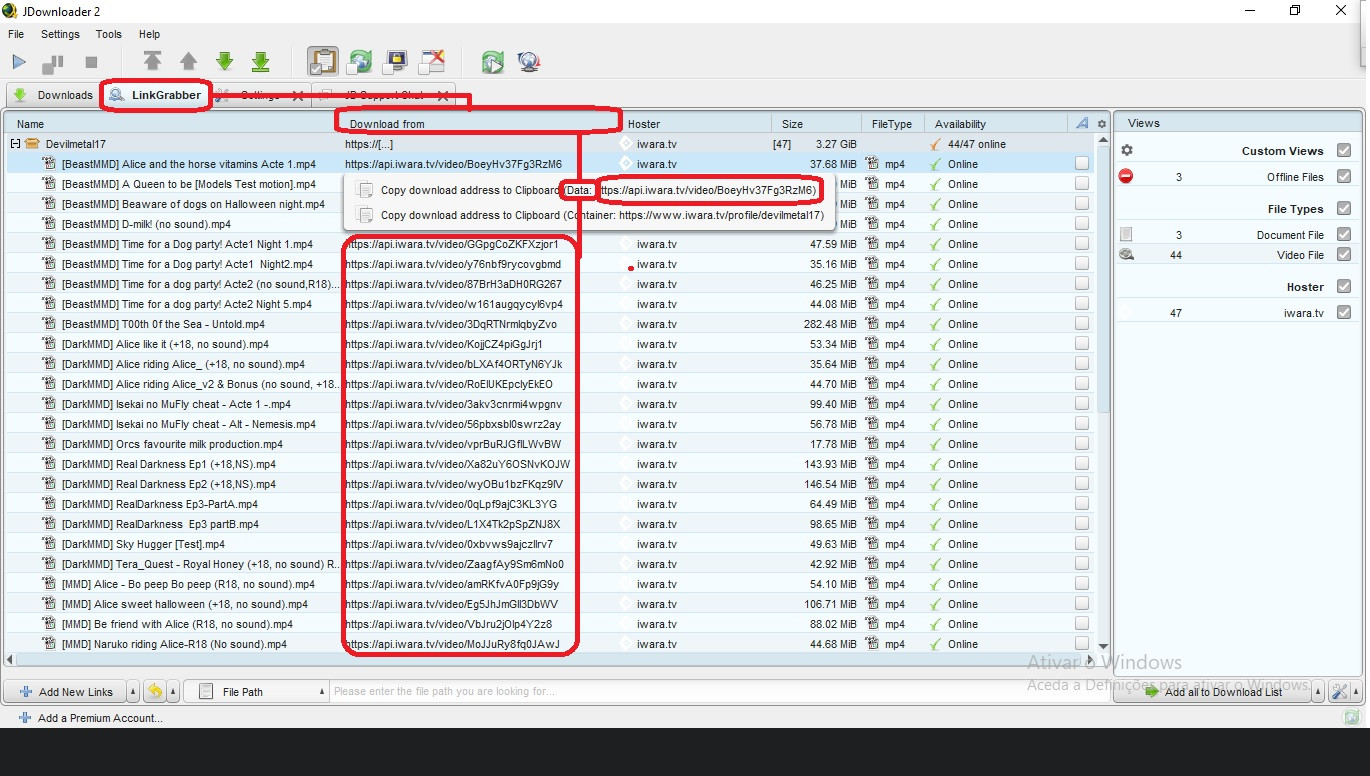Click Add a Premium Account link
The width and height of the screenshot is (1370, 776).
point(100,718)
